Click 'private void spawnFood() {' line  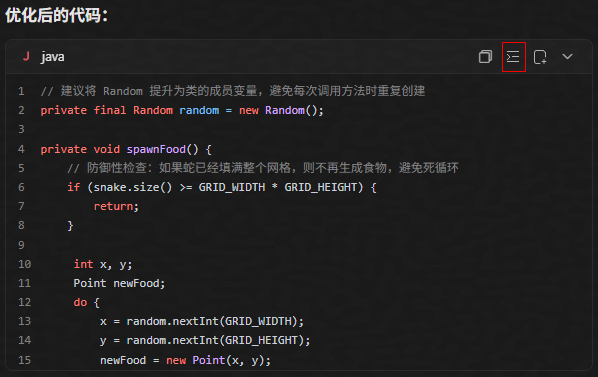tap(126, 149)
